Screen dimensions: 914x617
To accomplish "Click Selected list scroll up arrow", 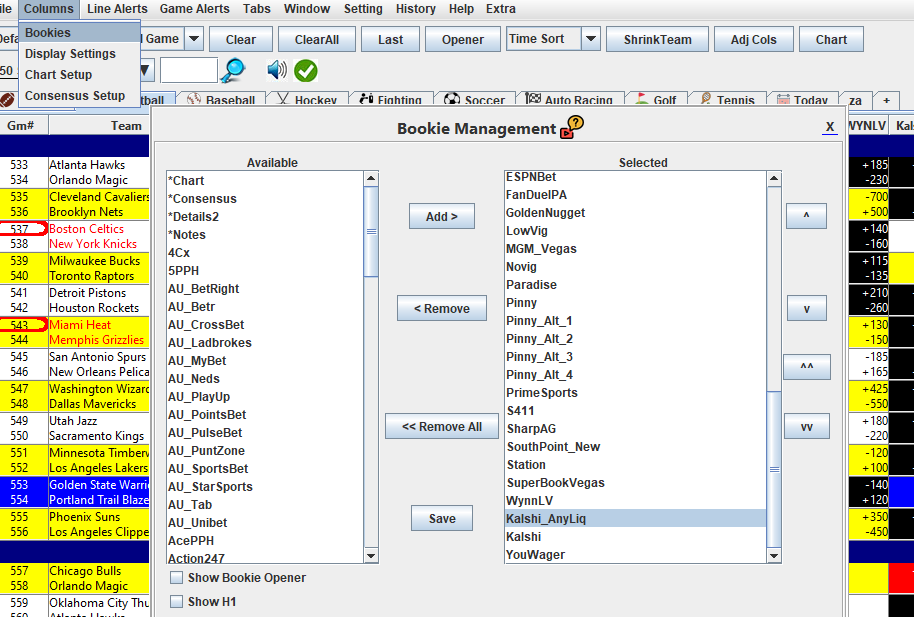I will [774, 178].
